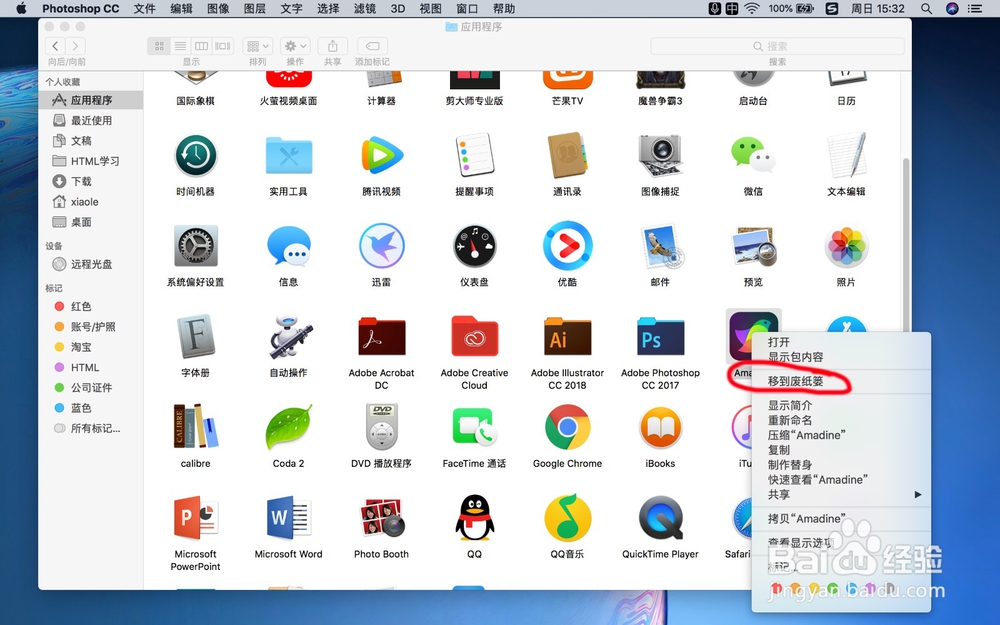1000x625 pixels.
Task: Select the QuickTime Player icon
Action: coord(660,518)
